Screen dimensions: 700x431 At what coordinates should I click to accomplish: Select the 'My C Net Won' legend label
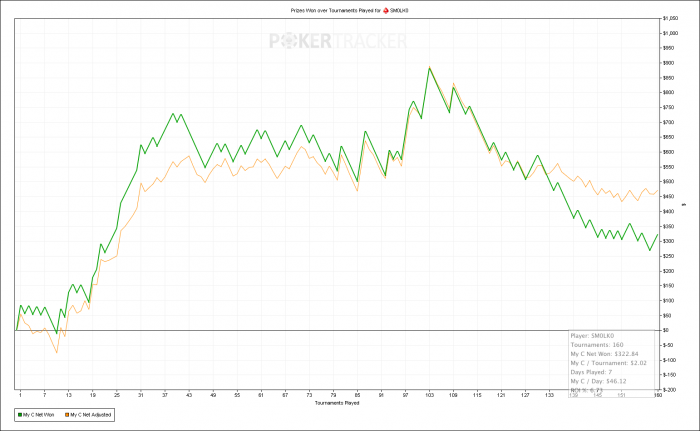tap(38, 415)
